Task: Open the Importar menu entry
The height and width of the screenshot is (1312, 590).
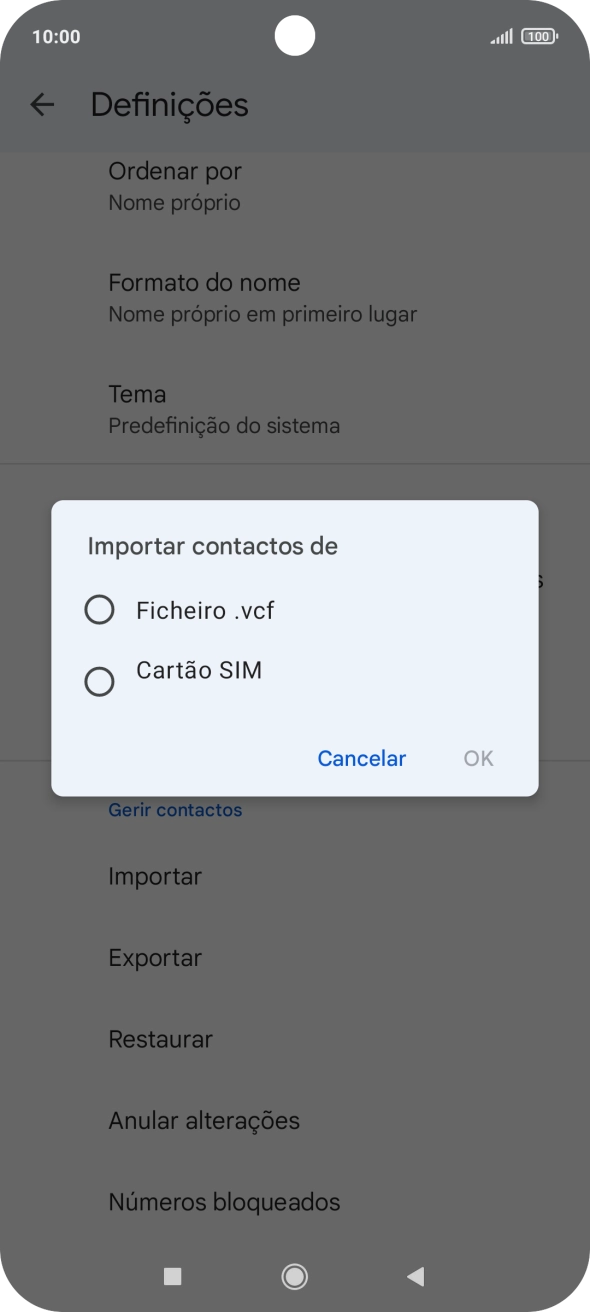Action: pyautogui.click(x=154, y=876)
